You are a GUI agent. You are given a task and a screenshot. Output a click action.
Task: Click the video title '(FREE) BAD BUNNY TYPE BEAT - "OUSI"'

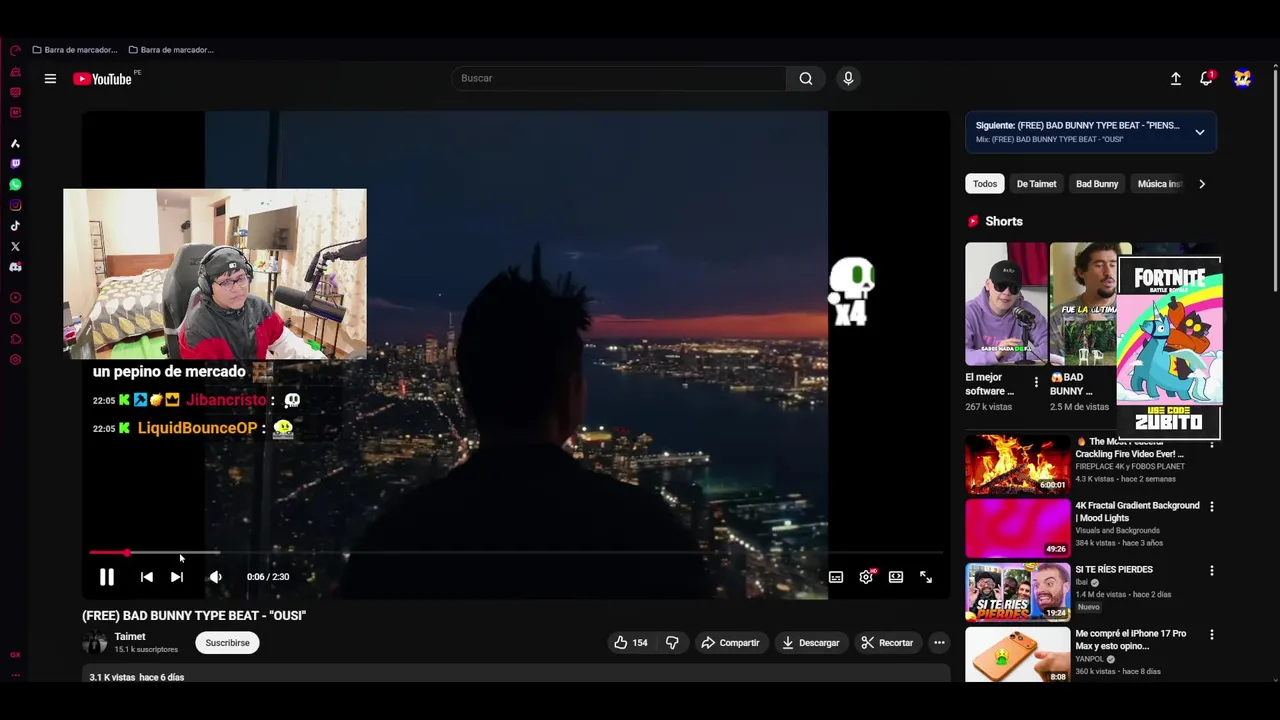pos(194,616)
